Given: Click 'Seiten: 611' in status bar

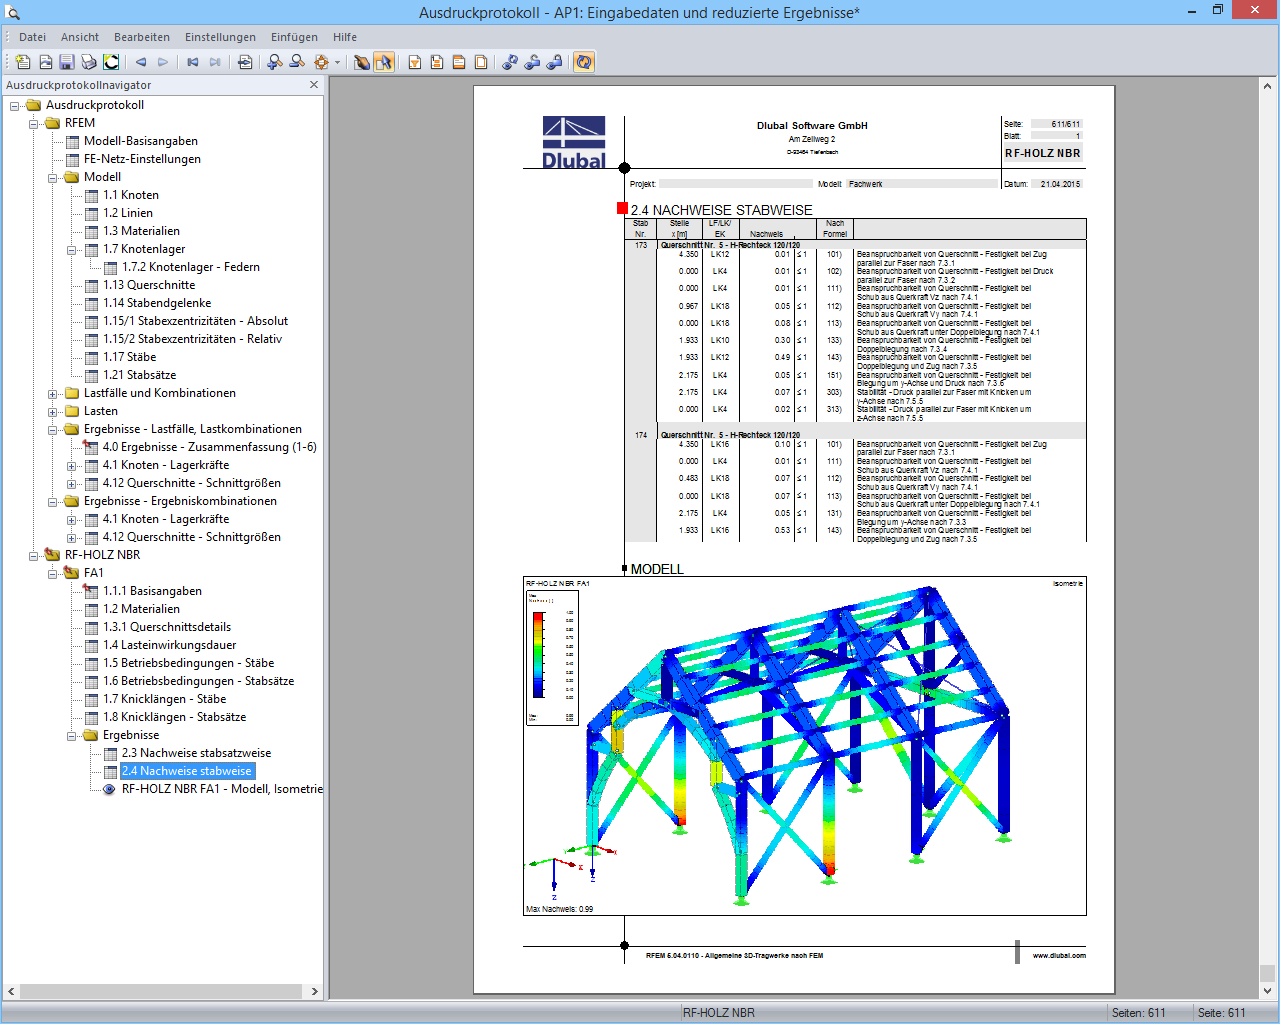Looking at the screenshot, I should pos(1139,1012).
